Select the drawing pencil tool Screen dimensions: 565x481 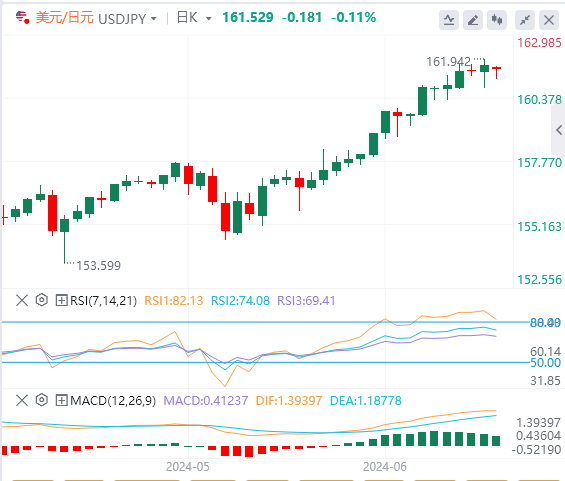(473, 20)
